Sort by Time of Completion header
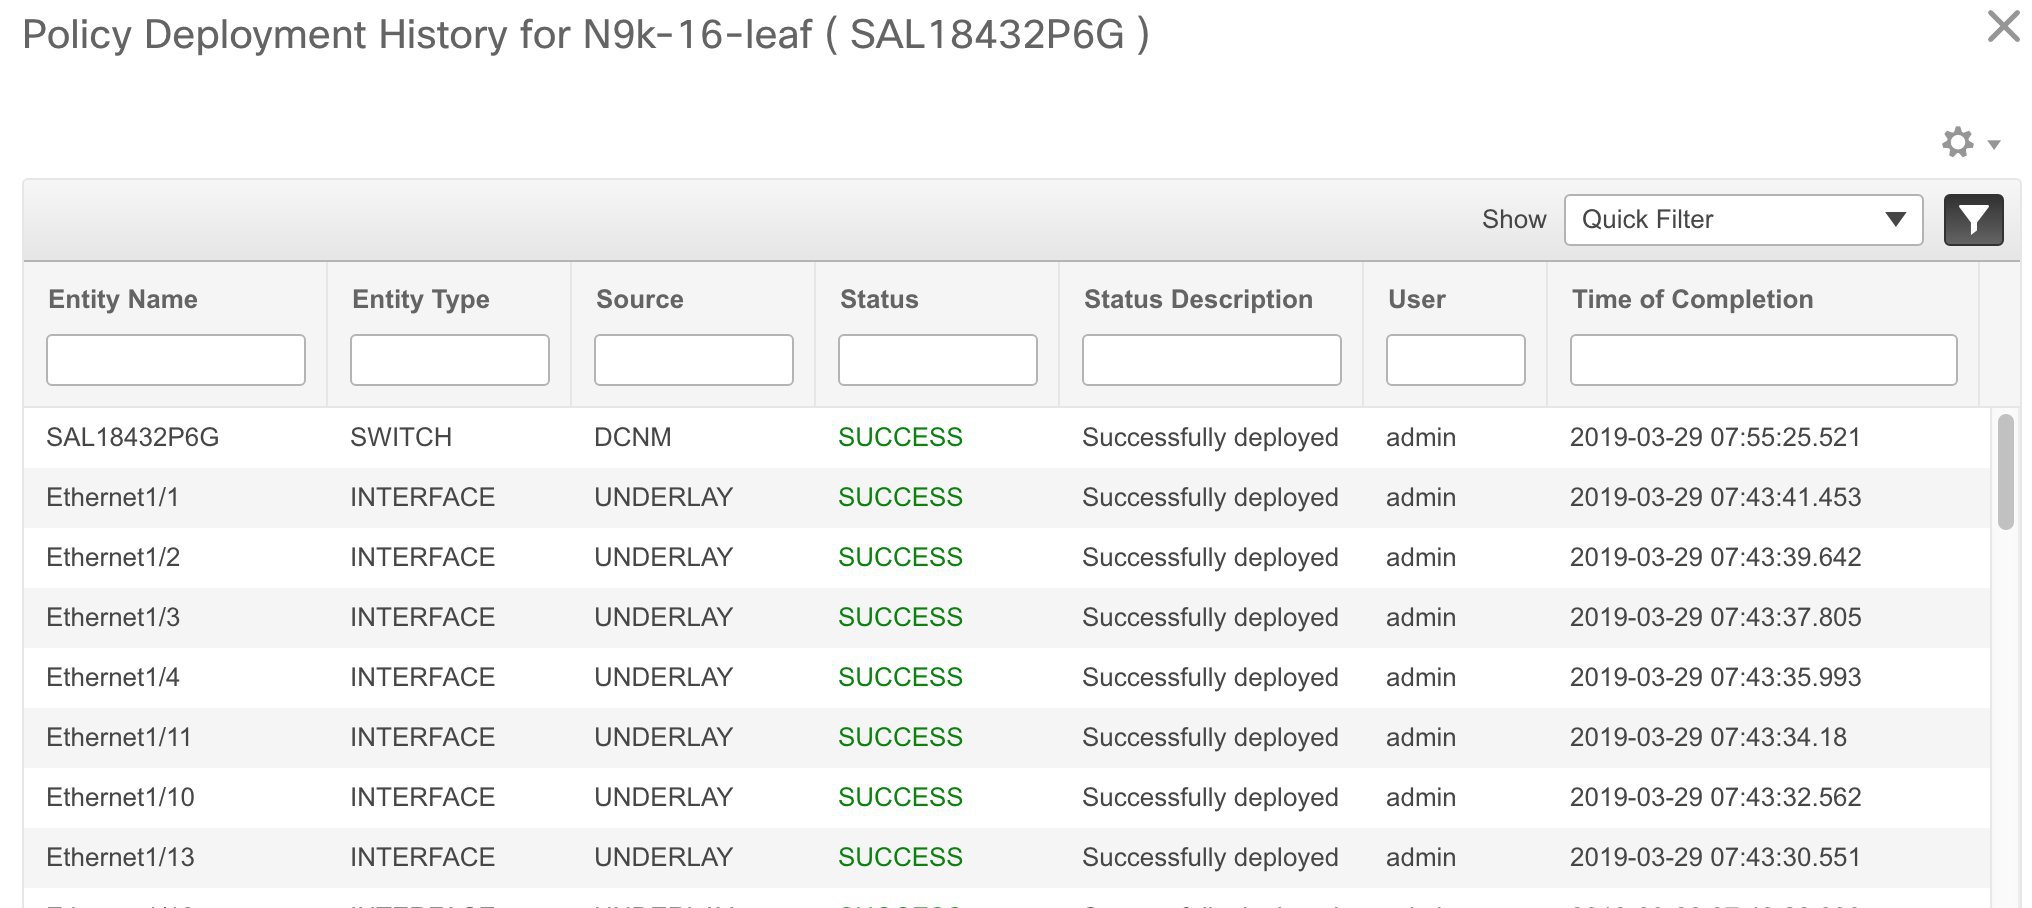This screenshot has width=2032, height=908. pyautogui.click(x=1692, y=299)
